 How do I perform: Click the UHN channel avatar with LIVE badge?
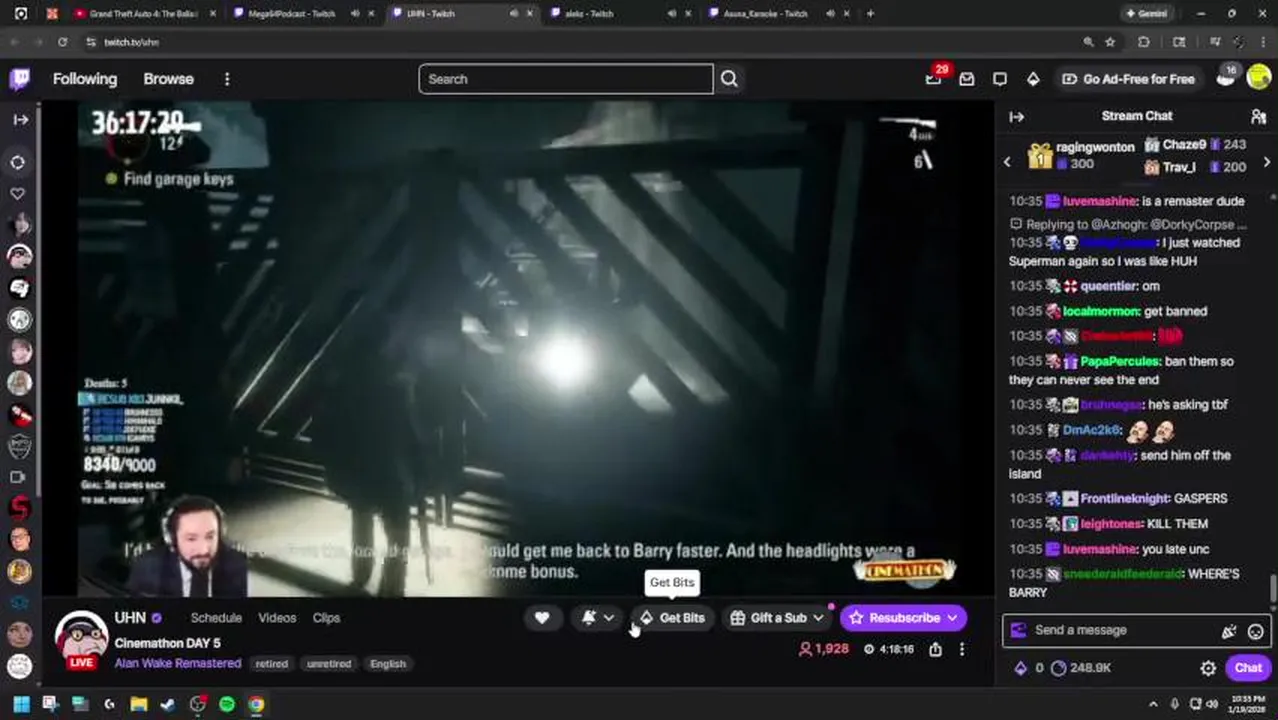(x=81, y=638)
